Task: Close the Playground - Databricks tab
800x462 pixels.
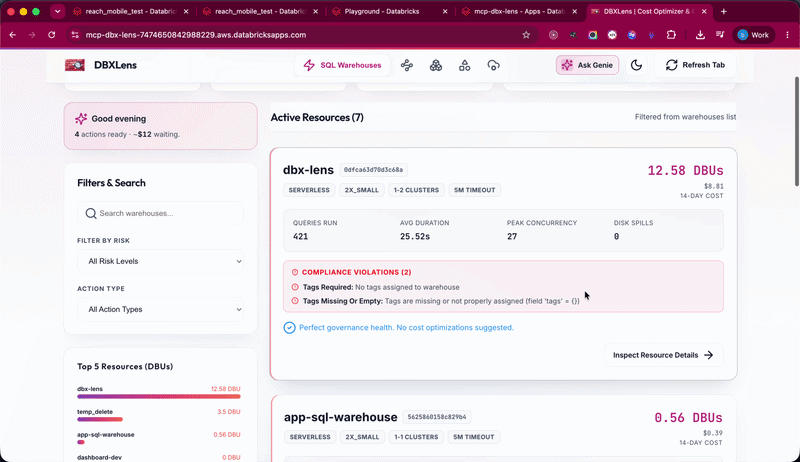Action: [x=445, y=11]
